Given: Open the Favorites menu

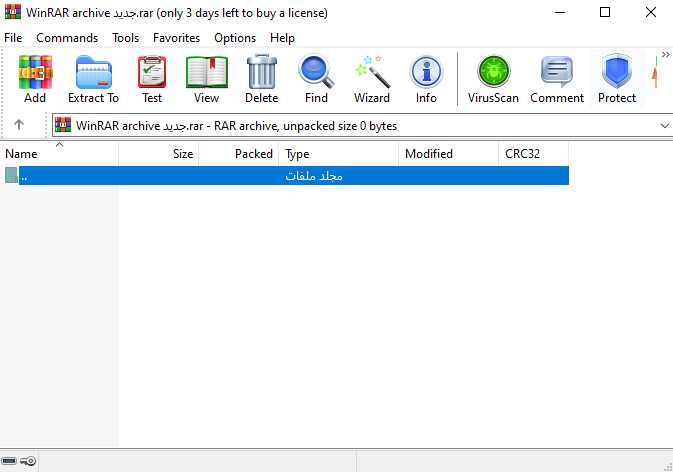Looking at the screenshot, I should (x=176, y=38).
